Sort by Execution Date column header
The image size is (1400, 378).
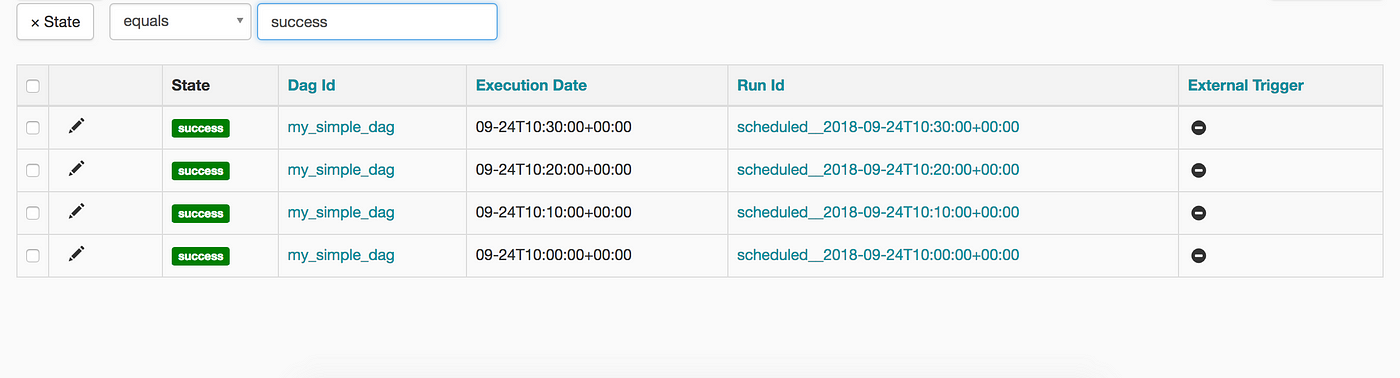tap(531, 85)
